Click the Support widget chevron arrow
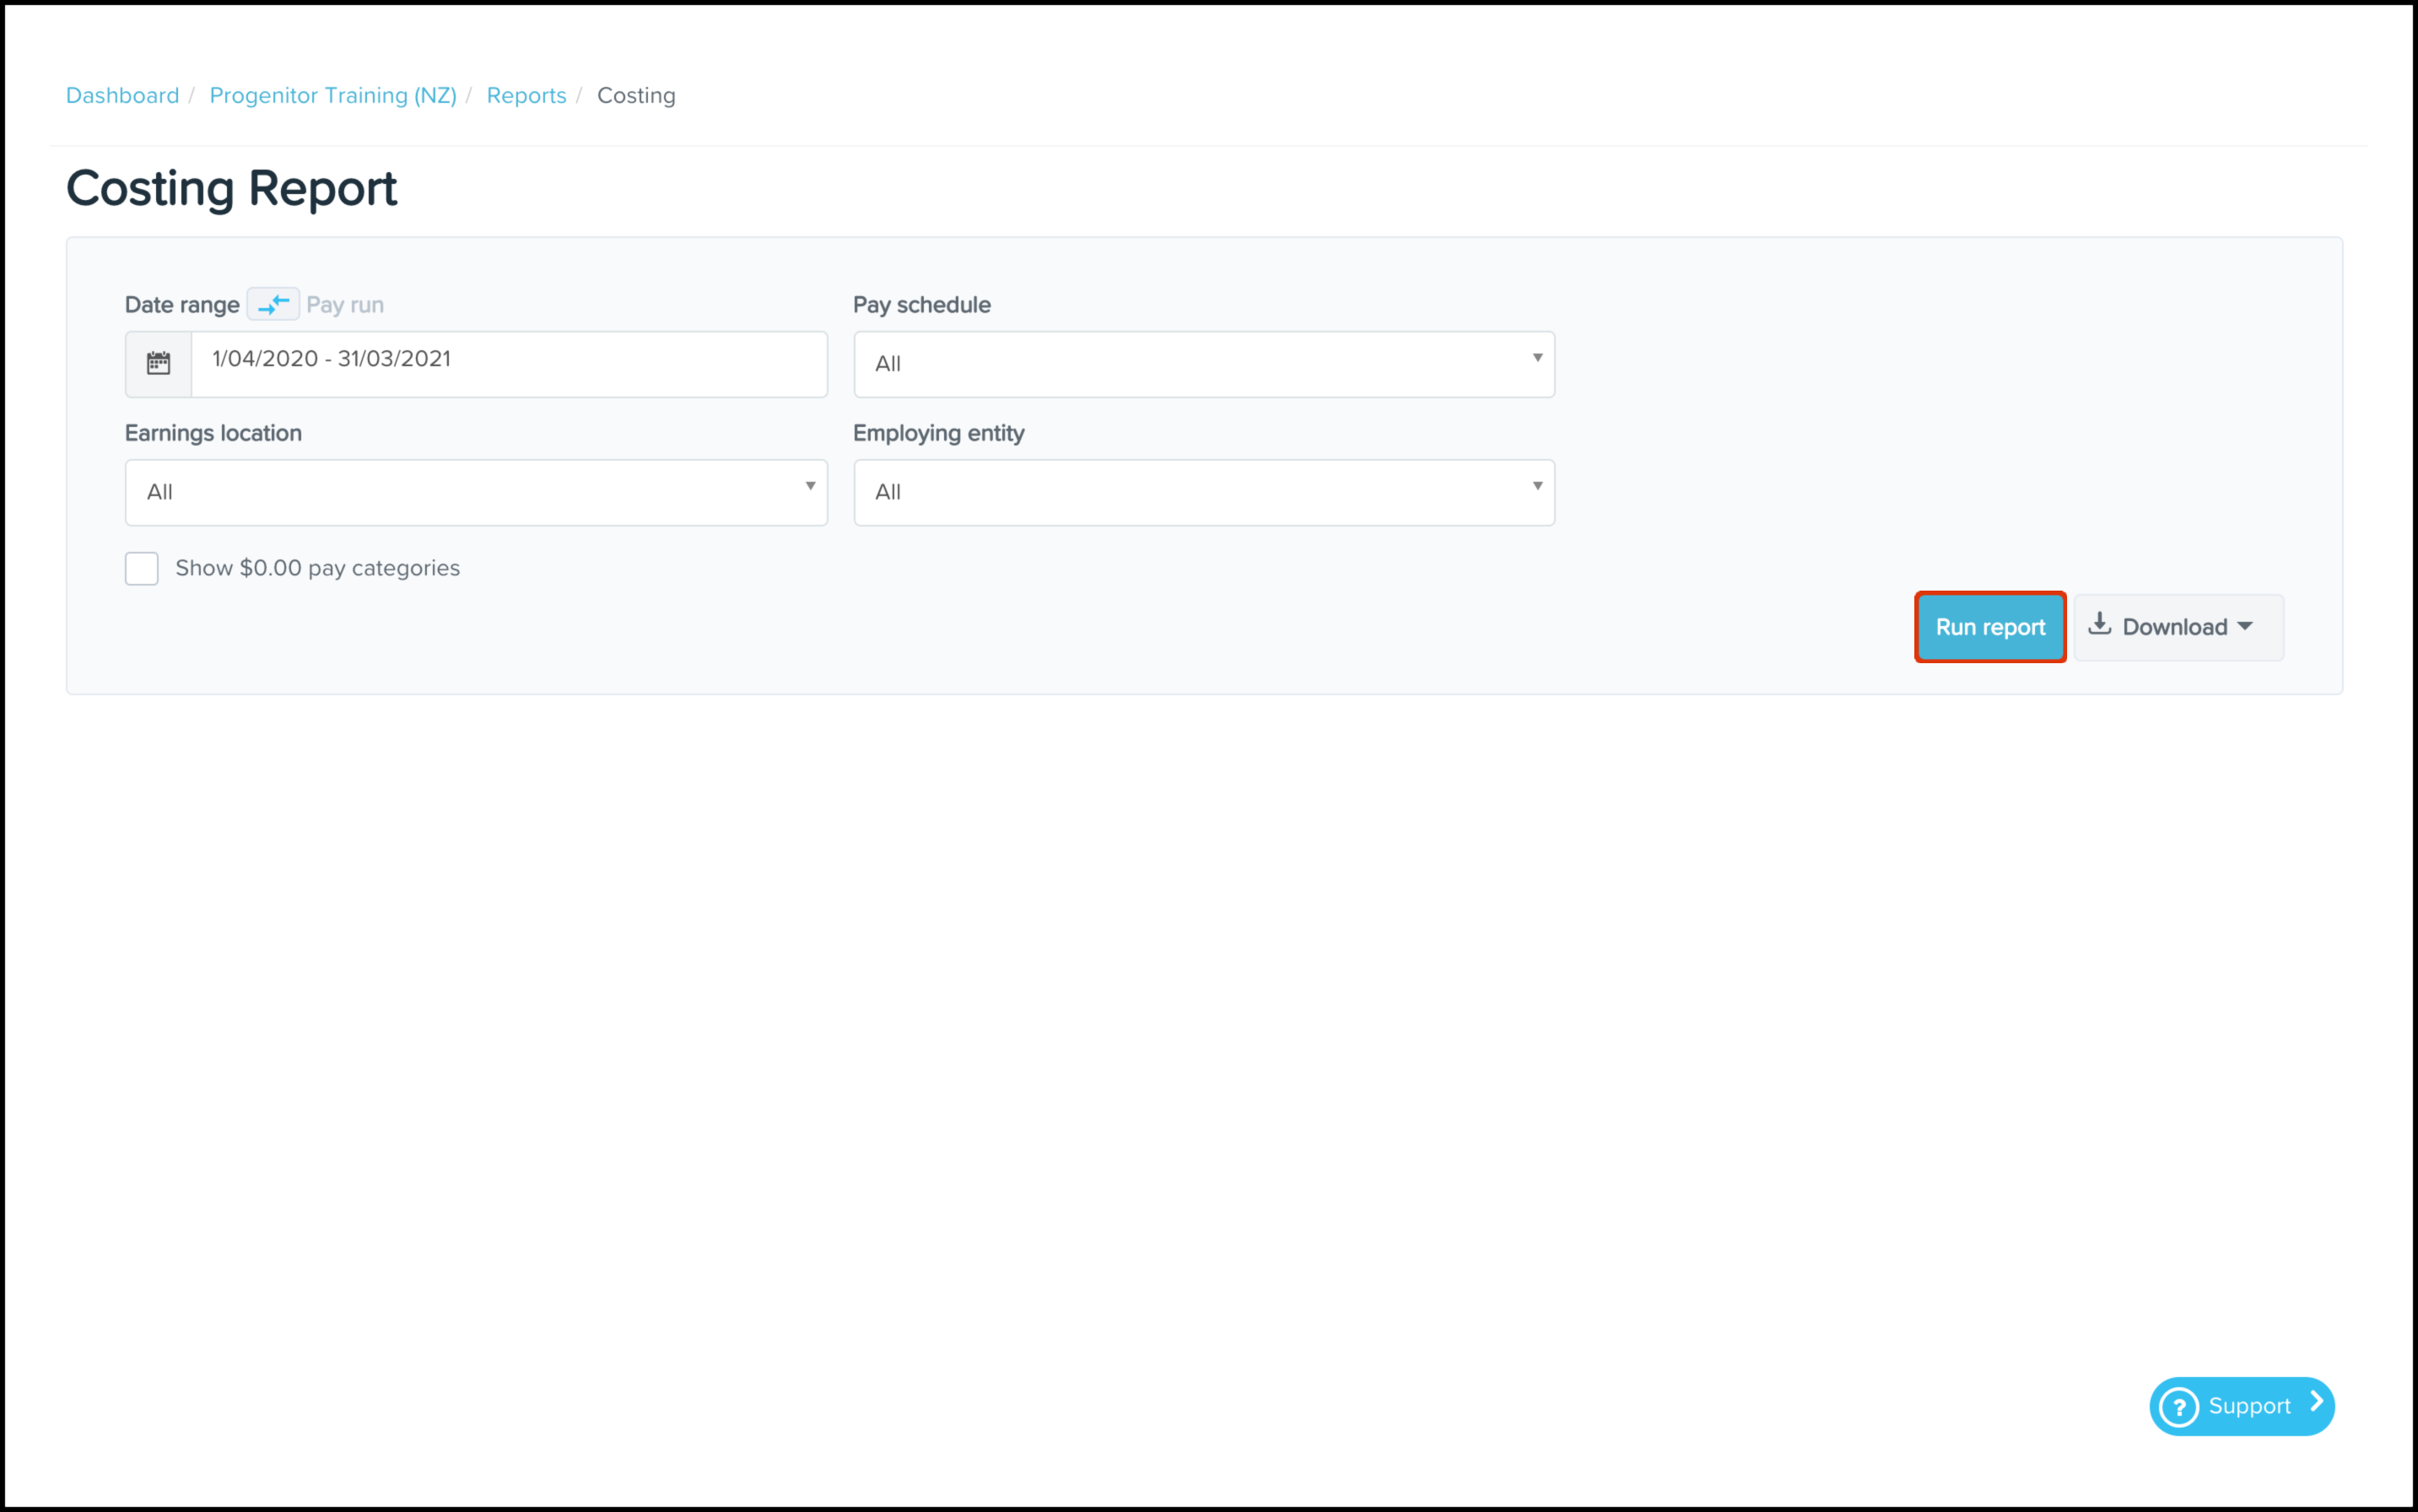 2315,1402
